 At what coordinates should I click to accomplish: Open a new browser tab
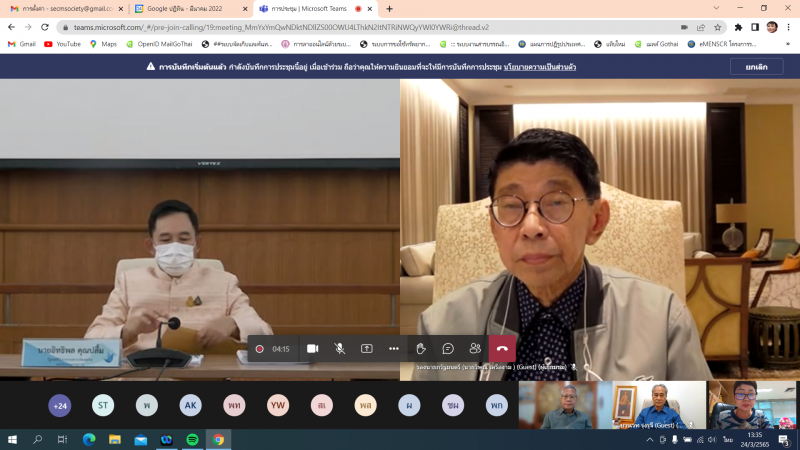pyautogui.click(x=389, y=9)
